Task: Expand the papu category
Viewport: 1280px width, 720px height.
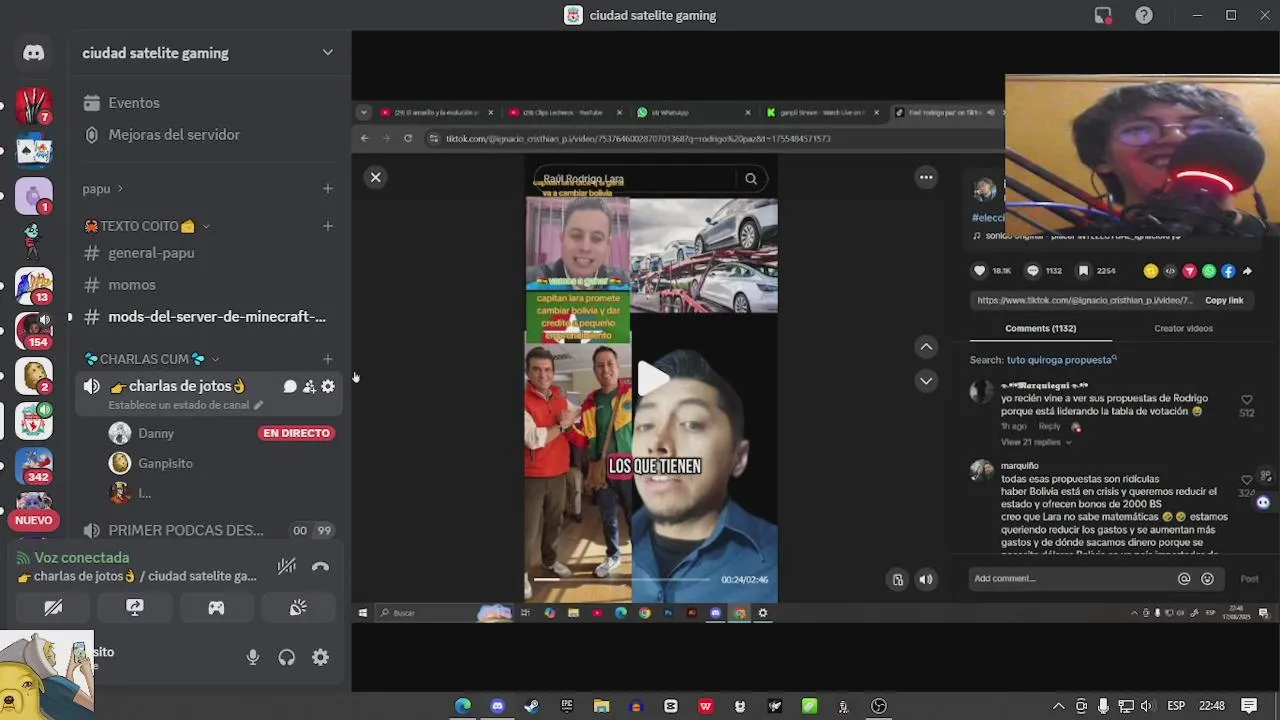Action: click(103, 189)
